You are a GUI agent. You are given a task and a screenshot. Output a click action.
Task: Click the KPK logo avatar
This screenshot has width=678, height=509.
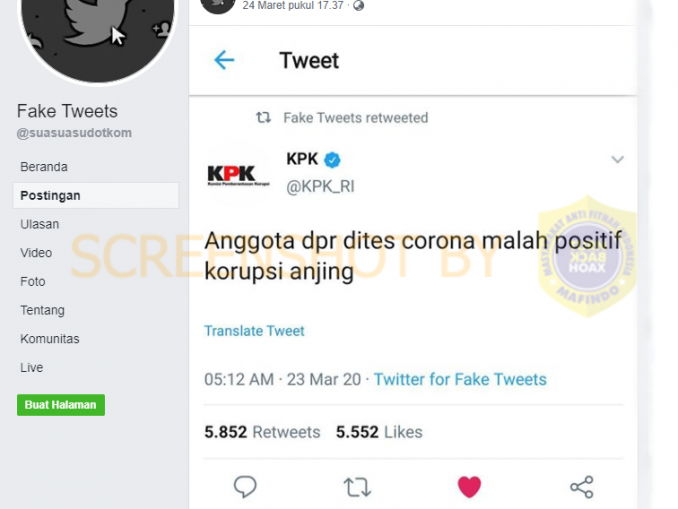coord(238,175)
